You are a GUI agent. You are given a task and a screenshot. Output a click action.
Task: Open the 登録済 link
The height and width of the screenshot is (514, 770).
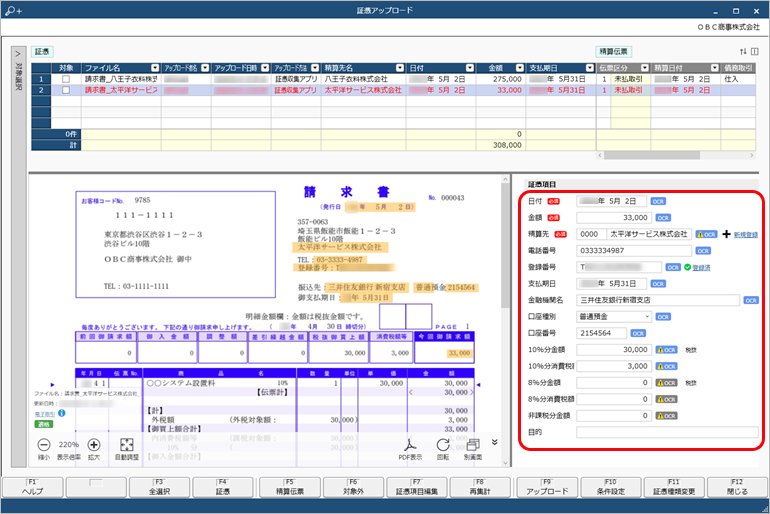click(x=701, y=268)
